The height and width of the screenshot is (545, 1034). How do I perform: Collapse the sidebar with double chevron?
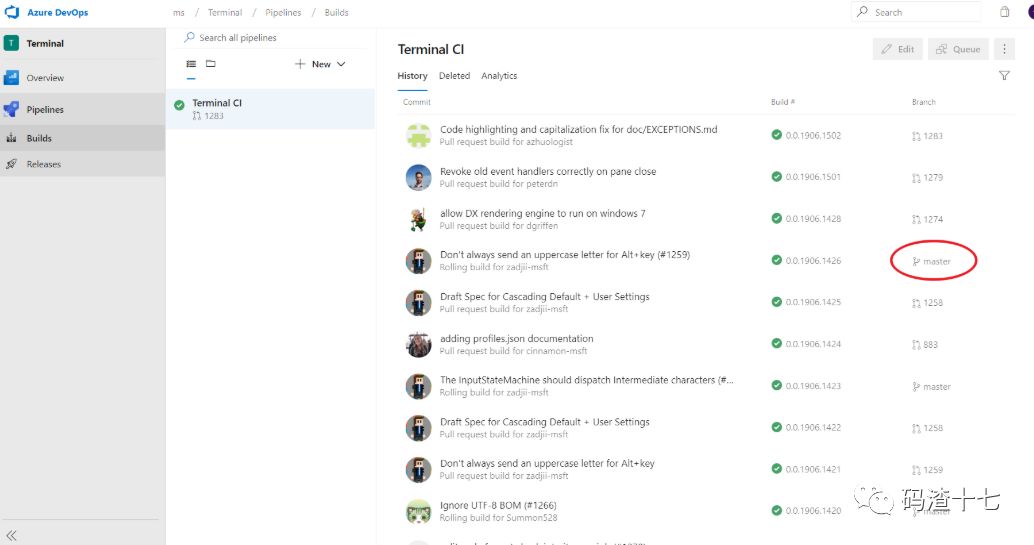(x=11, y=535)
